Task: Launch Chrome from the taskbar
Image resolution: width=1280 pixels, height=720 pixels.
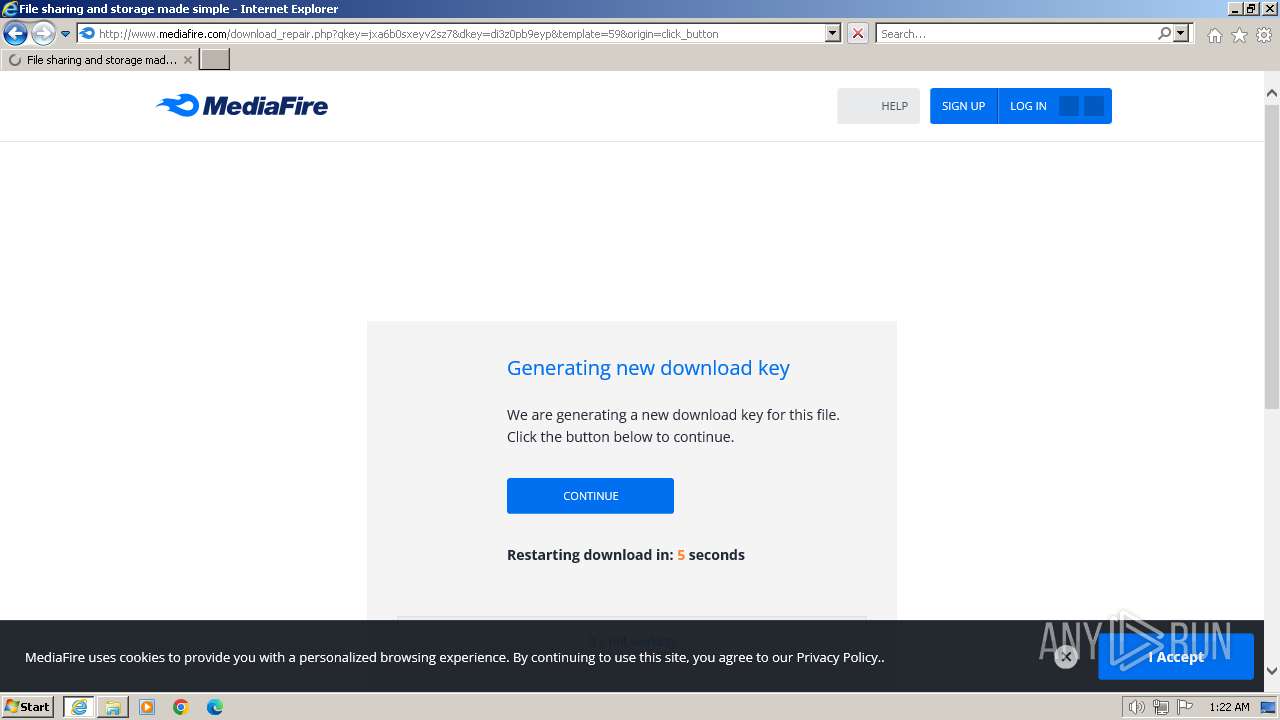Action: [181, 707]
